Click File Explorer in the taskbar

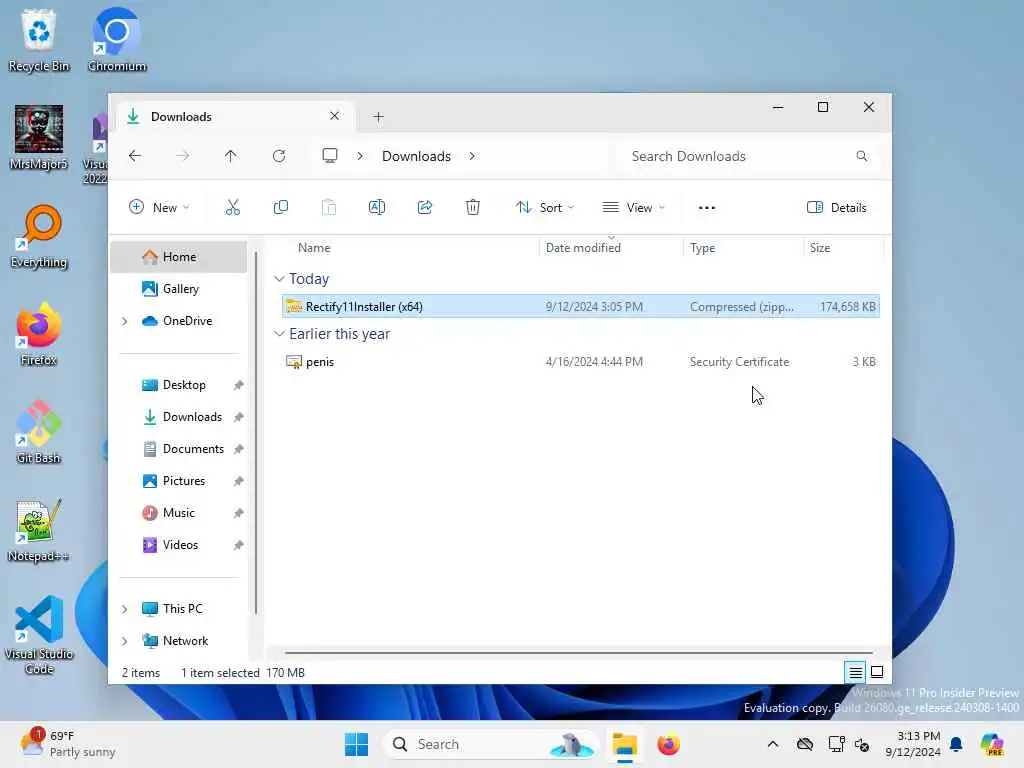(624, 744)
